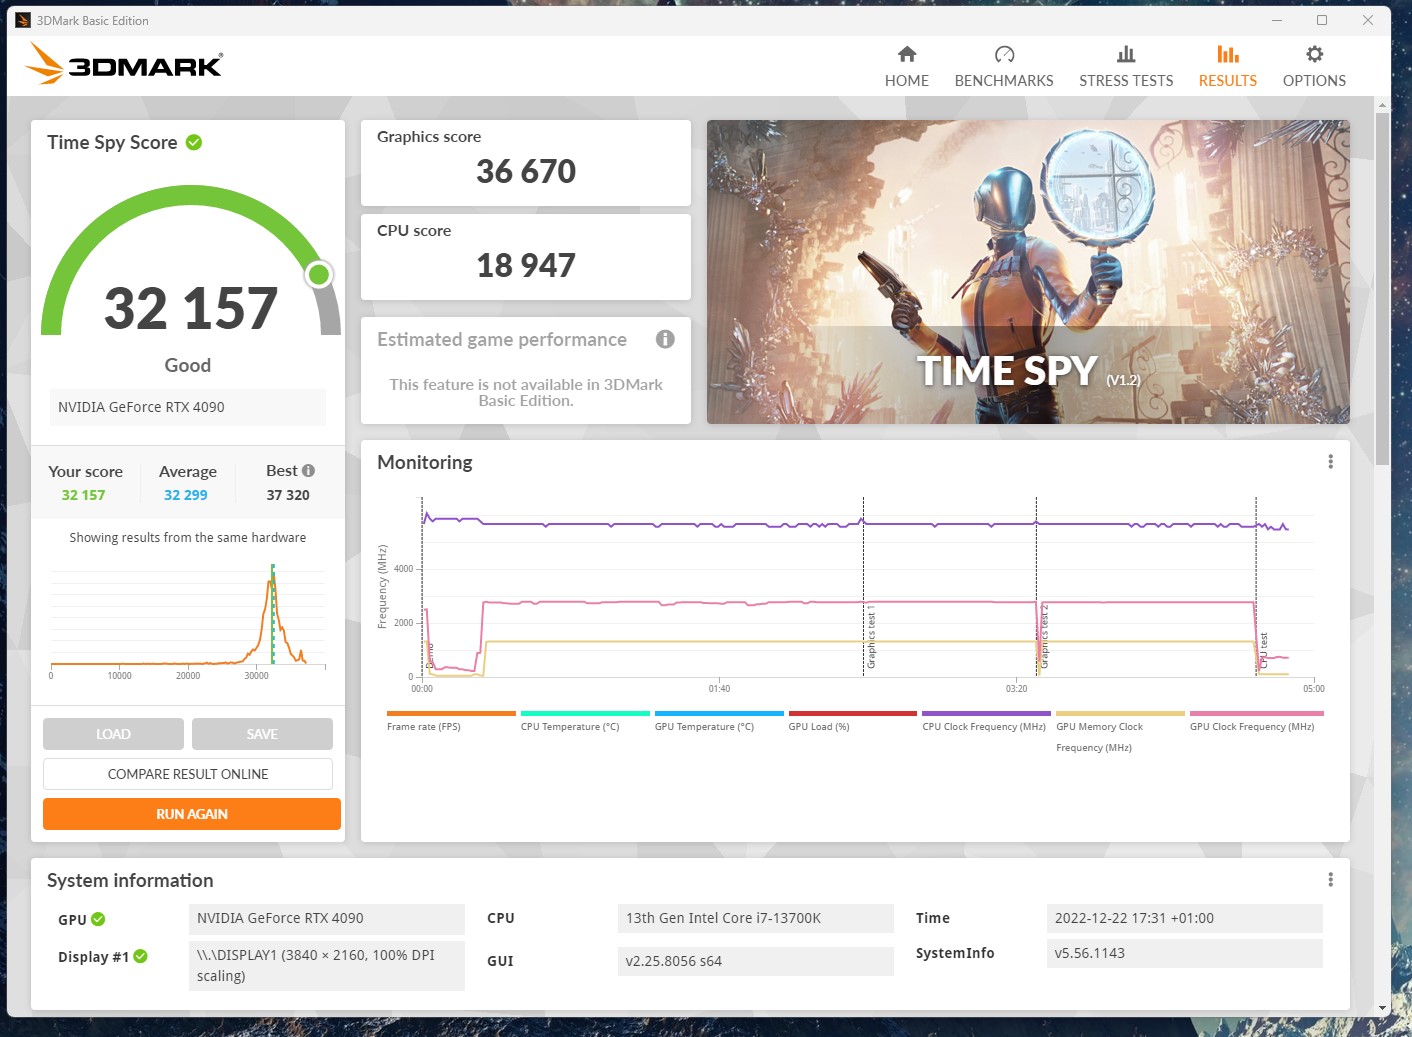Click the 3DMark title bar app icon

[x=23, y=20]
